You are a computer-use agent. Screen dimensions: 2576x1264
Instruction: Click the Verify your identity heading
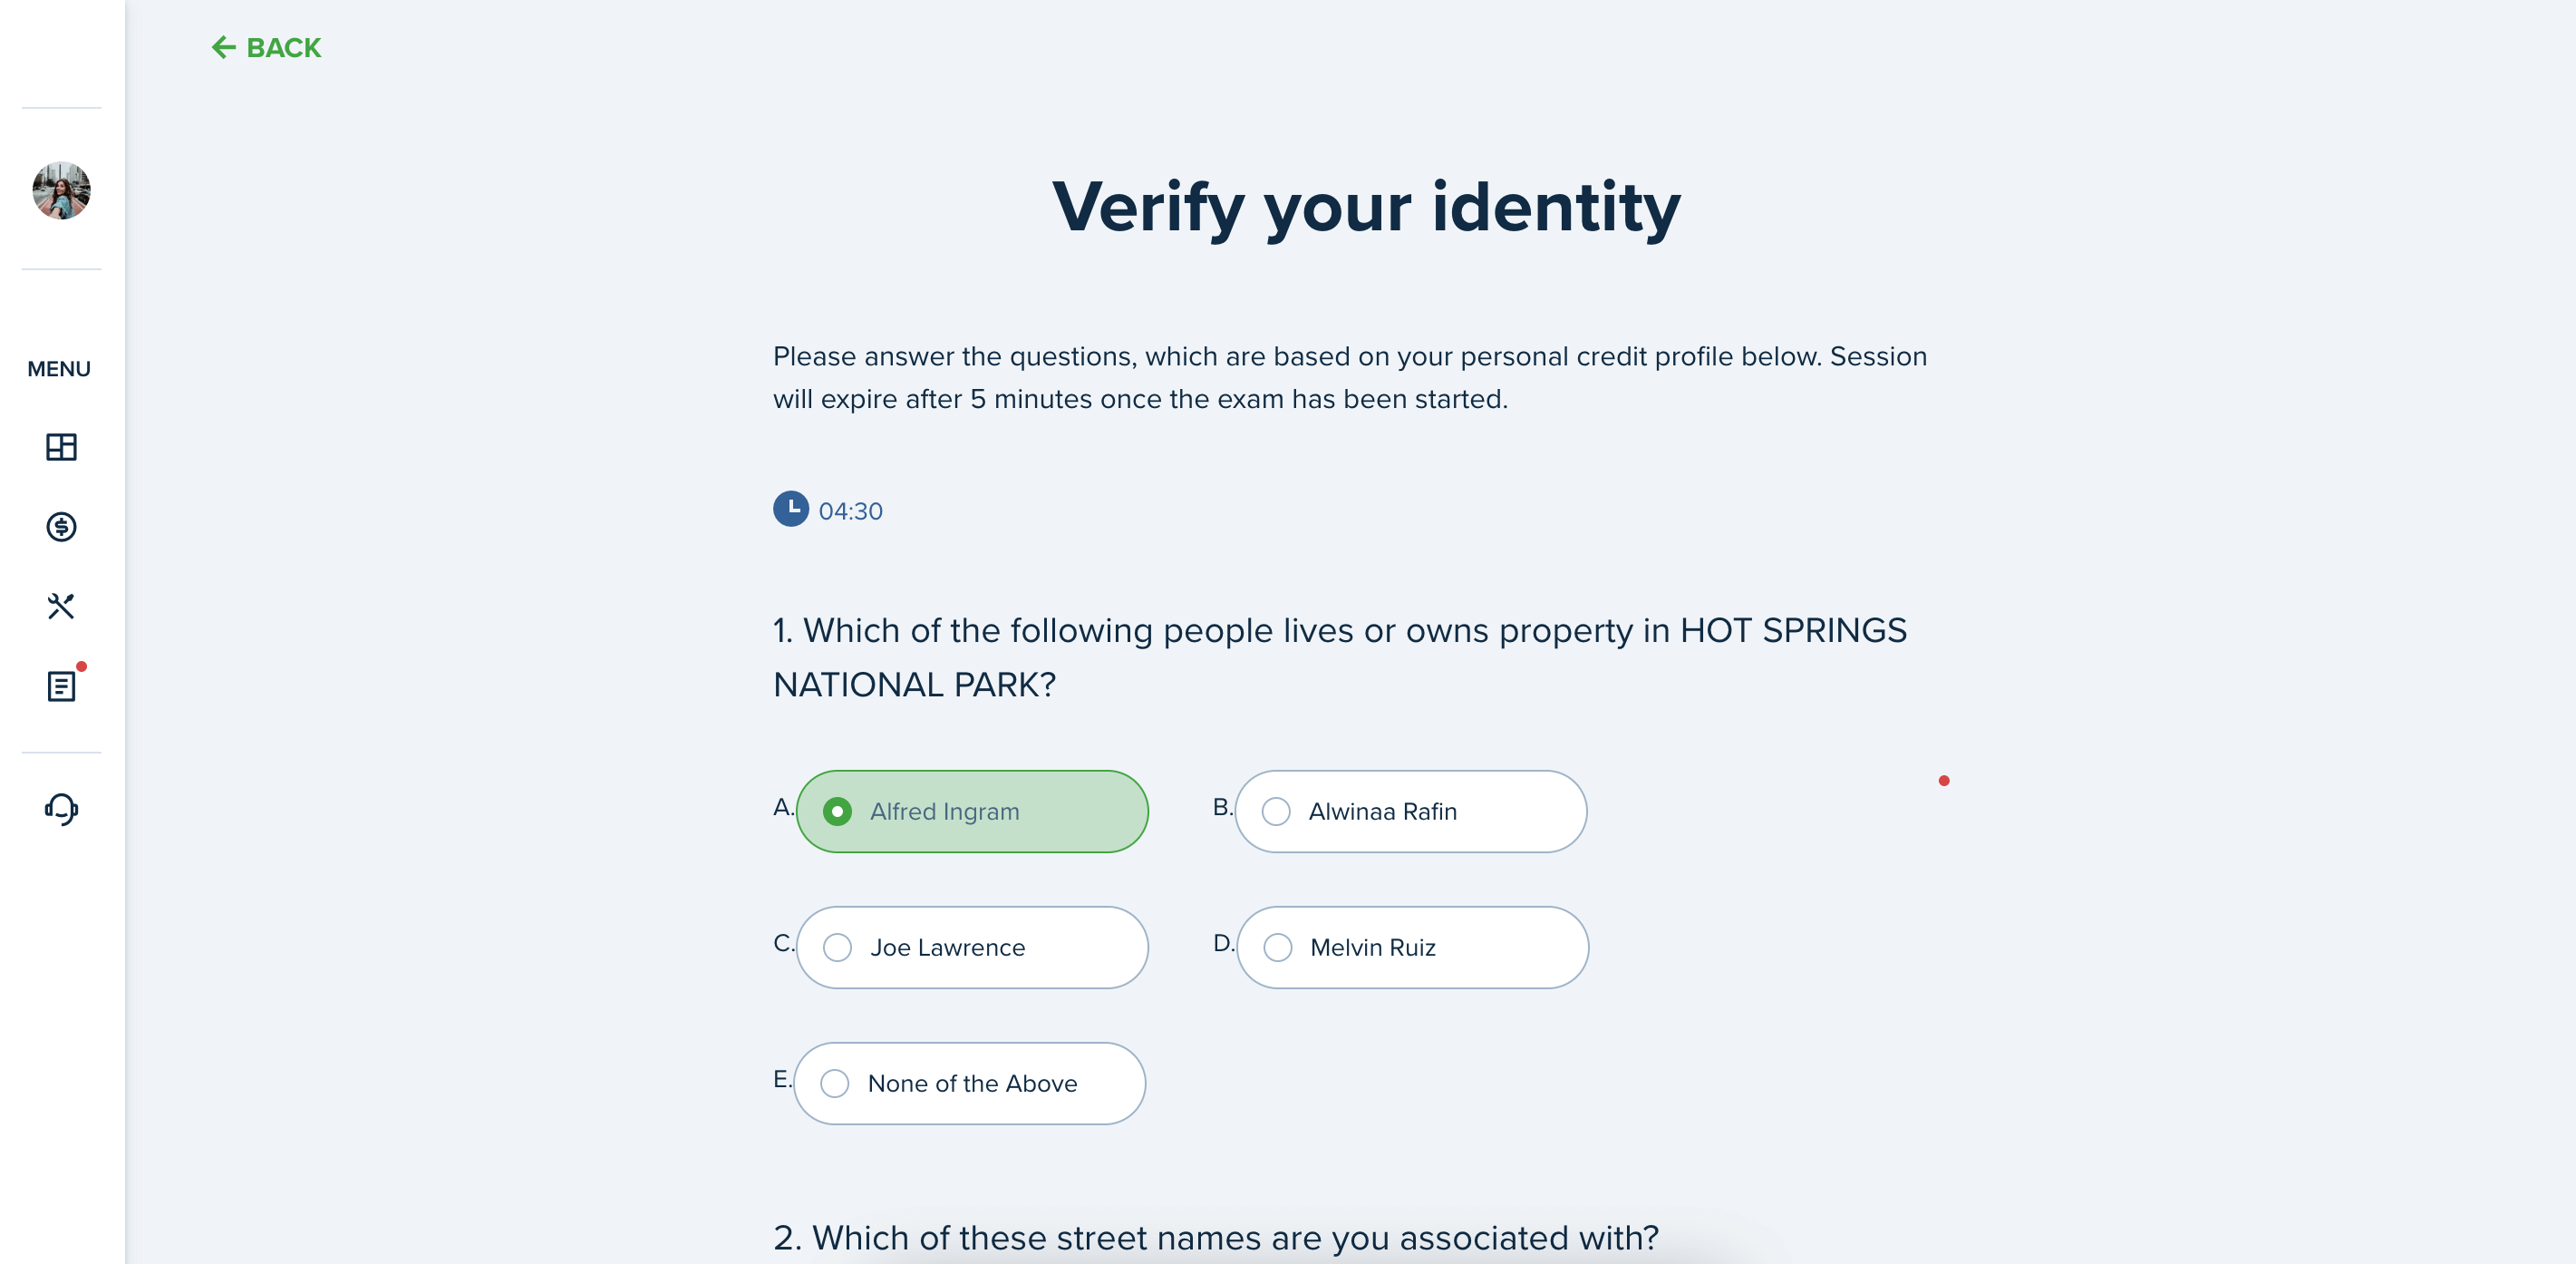1366,207
